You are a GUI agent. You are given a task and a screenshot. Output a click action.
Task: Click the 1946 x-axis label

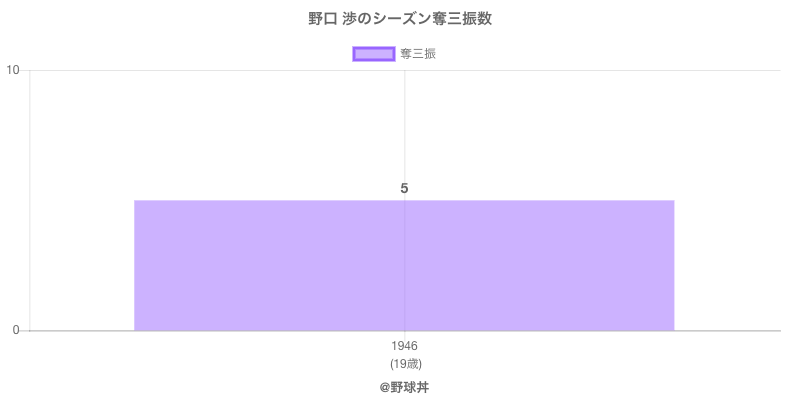click(404, 346)
